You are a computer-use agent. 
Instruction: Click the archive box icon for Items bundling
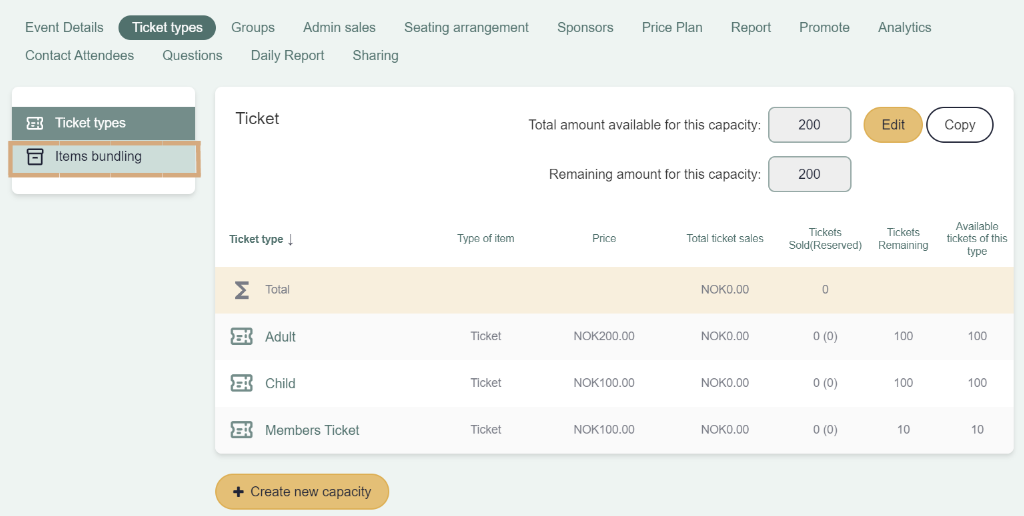(35, 157)
